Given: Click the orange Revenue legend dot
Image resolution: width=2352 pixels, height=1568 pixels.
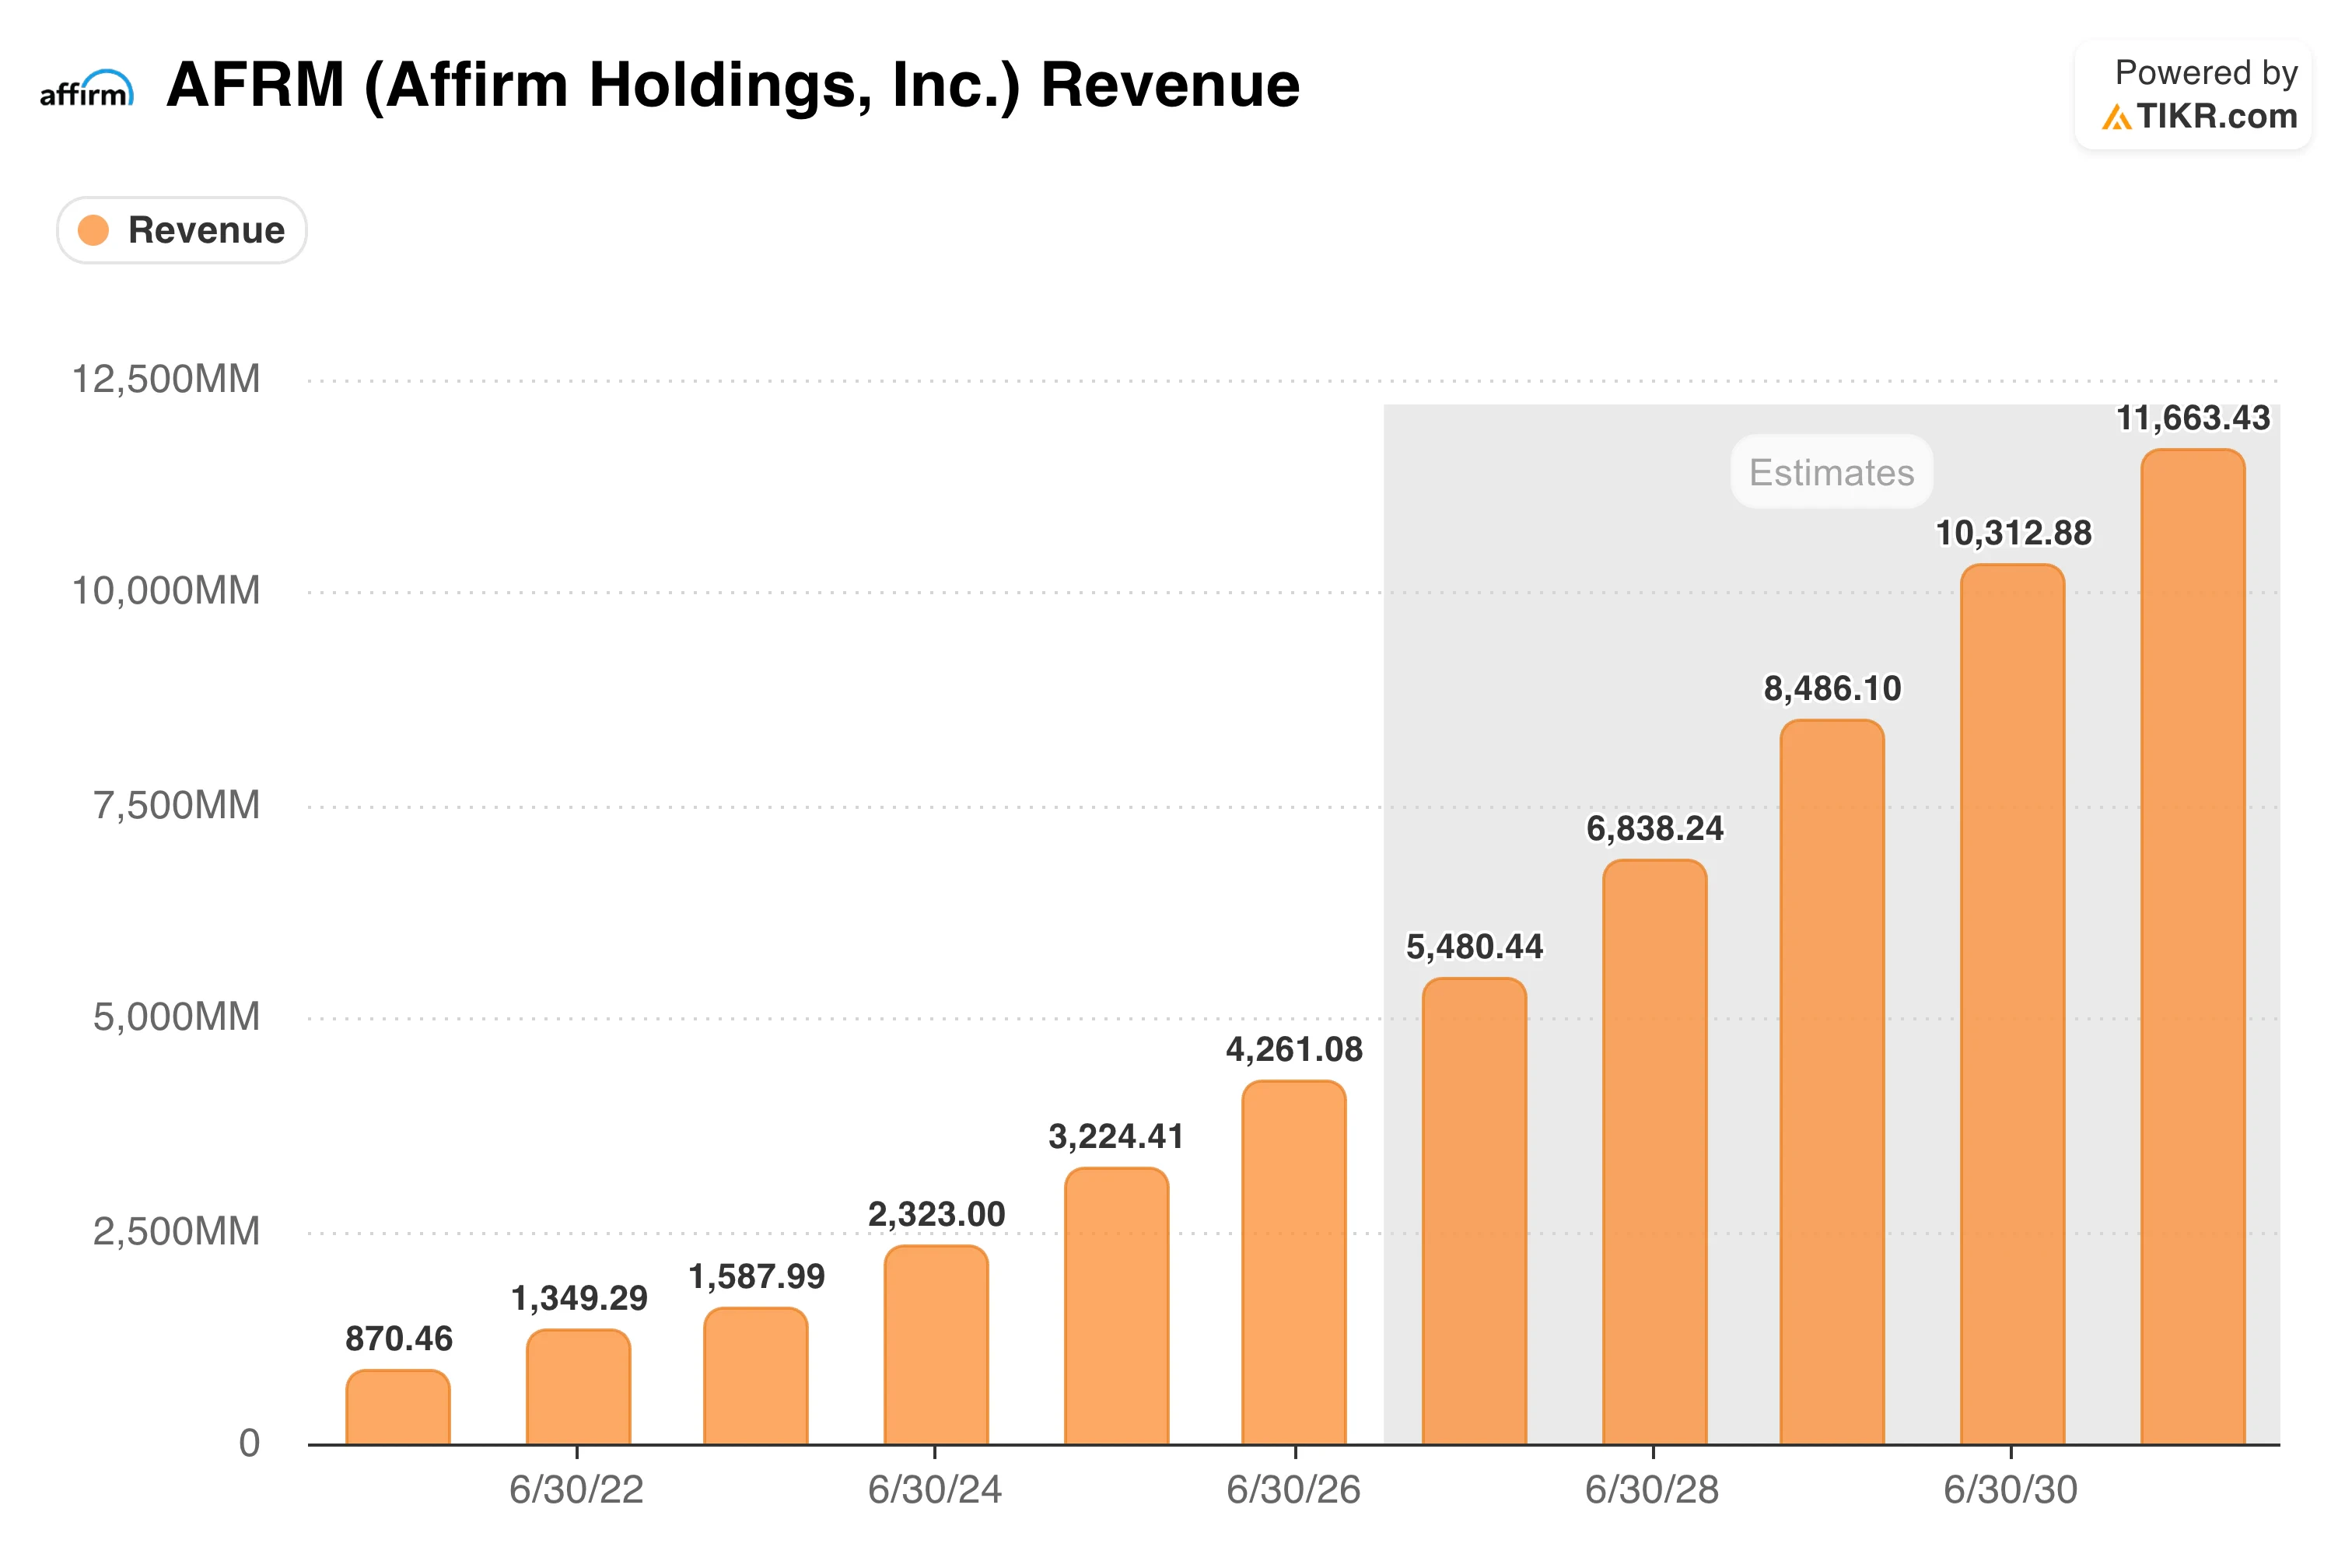Looking at the screenshot, I should (93, 230).
